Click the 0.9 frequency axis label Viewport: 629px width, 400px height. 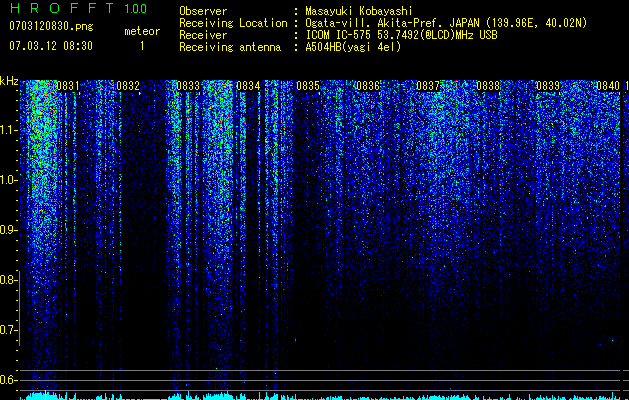8,230
